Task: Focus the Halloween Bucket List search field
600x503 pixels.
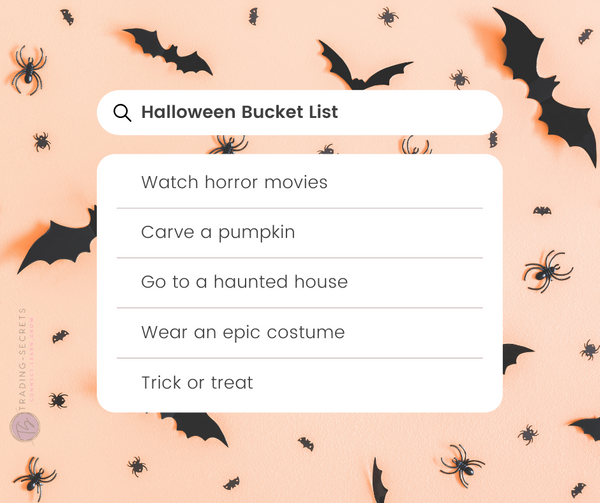Action: [300, 112]
